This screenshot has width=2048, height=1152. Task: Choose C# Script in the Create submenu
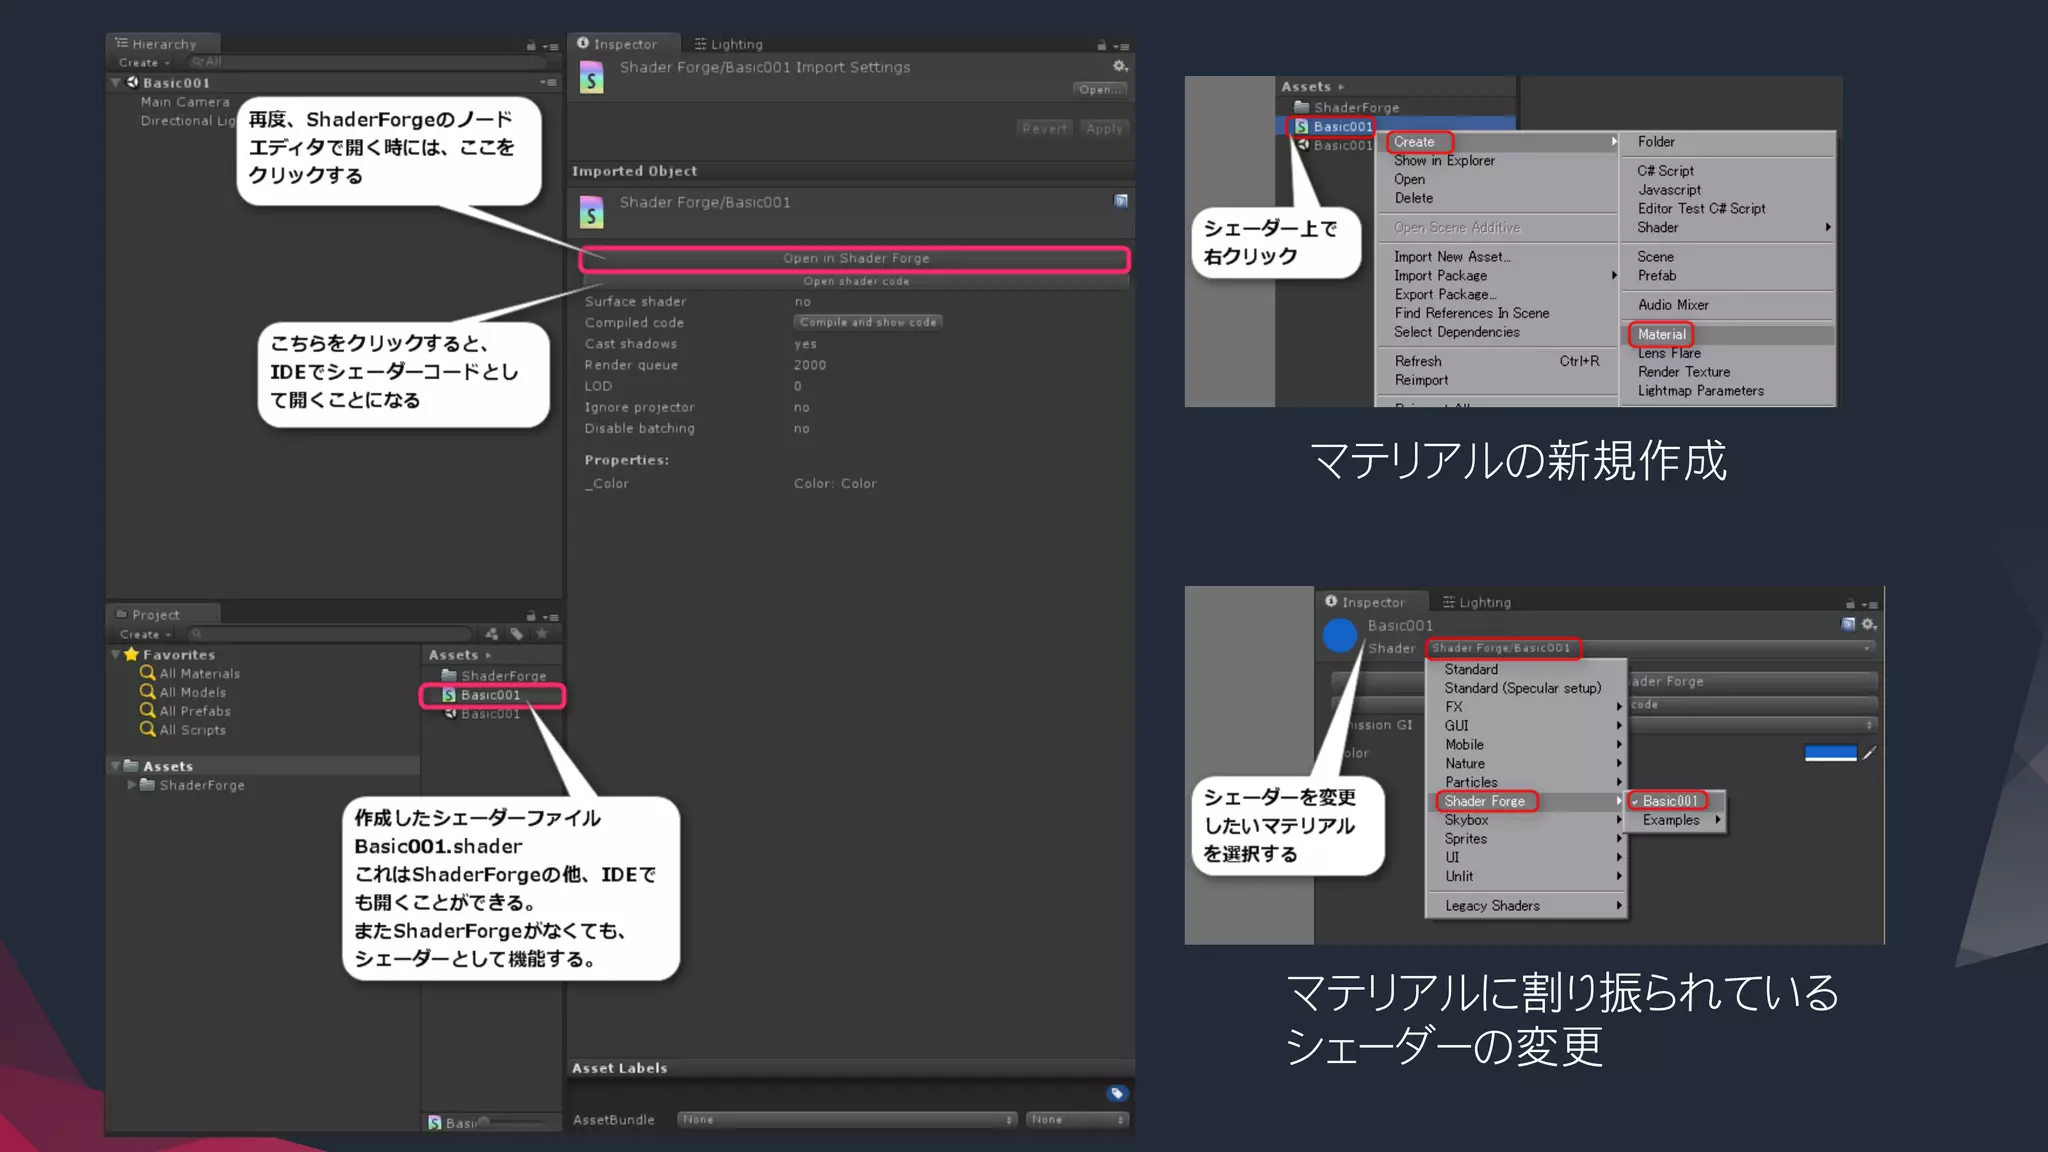point(1665,171)
